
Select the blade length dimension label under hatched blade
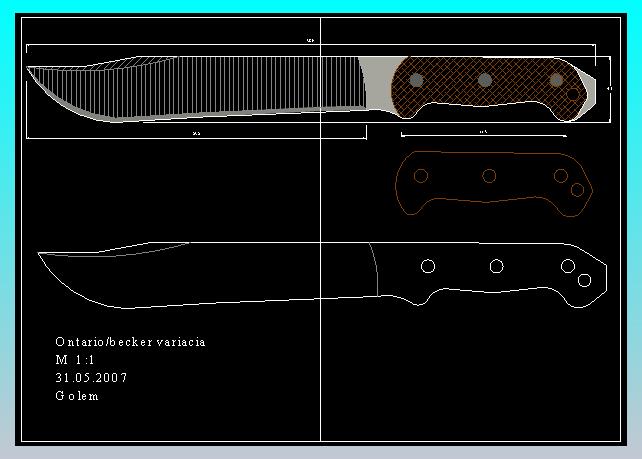[197, 133]
